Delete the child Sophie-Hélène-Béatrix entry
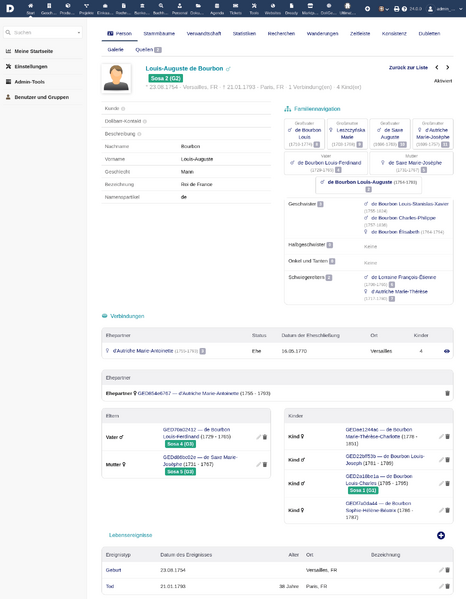This screenshot has width=466, height=599. coord(448,510)
